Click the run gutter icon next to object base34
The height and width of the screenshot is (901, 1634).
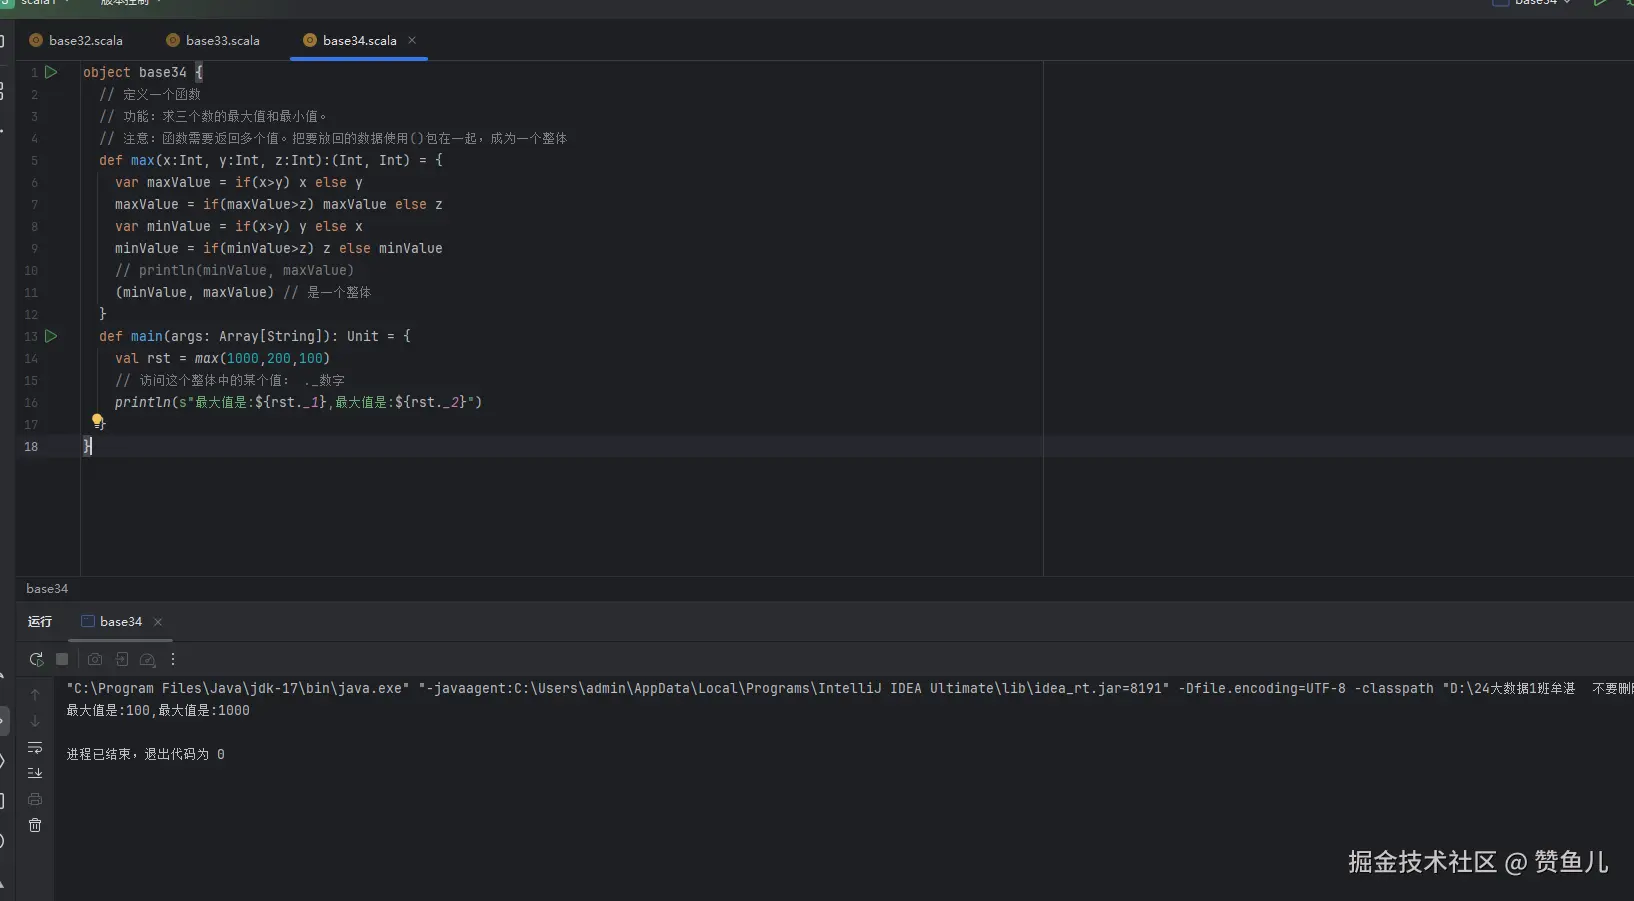tap(52, 72)
